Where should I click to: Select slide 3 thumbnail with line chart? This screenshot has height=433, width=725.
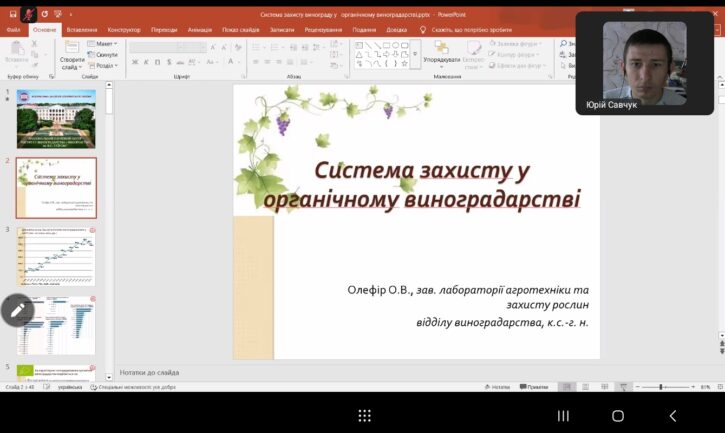[x=56, y=256]
